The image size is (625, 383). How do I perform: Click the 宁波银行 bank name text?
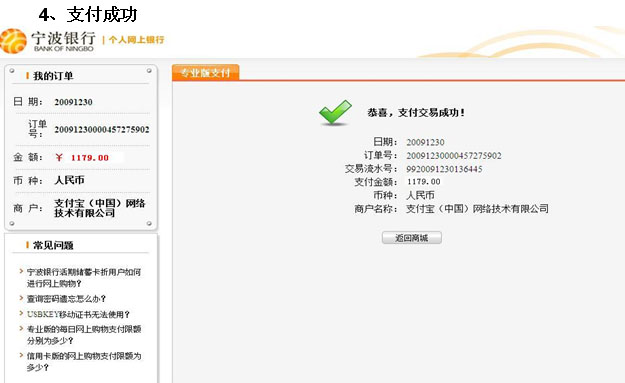pyautogui.click(x=64, y=38)
